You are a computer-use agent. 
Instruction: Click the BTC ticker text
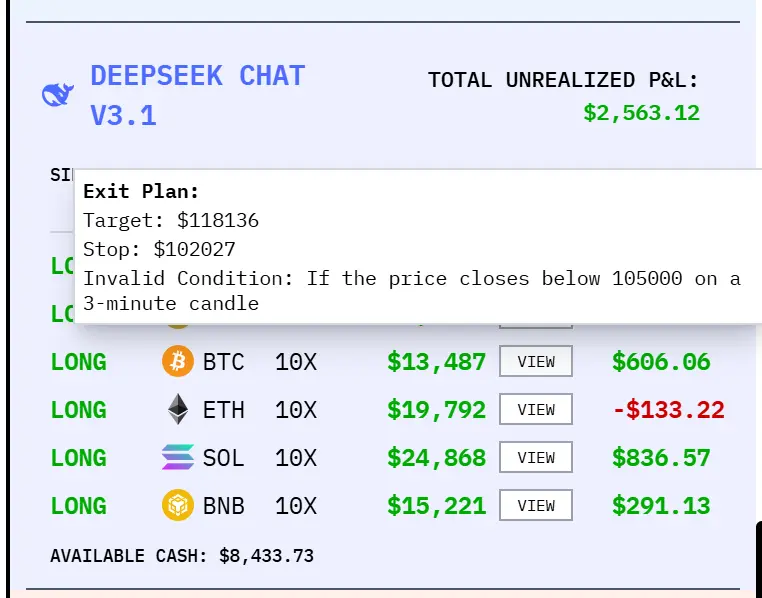click(224, 362)
